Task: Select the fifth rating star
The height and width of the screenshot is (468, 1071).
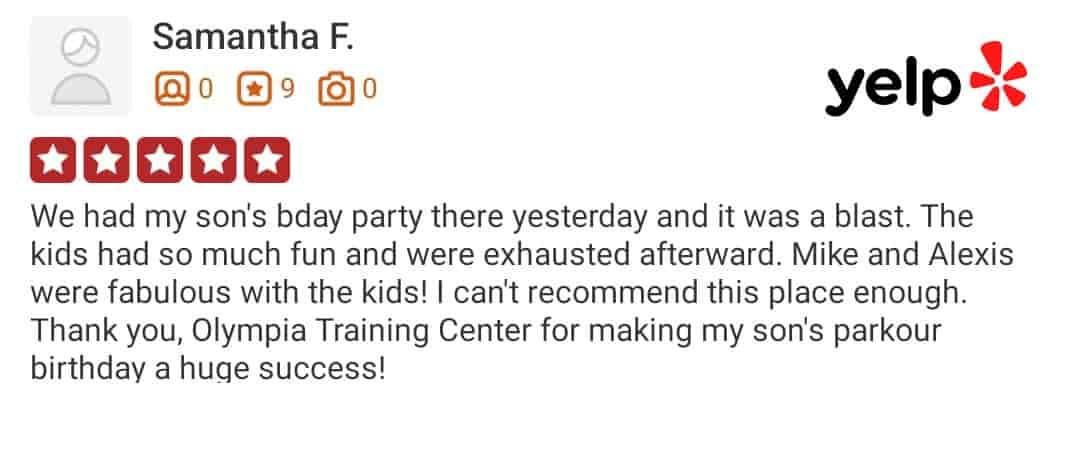Action: [267, 160]
